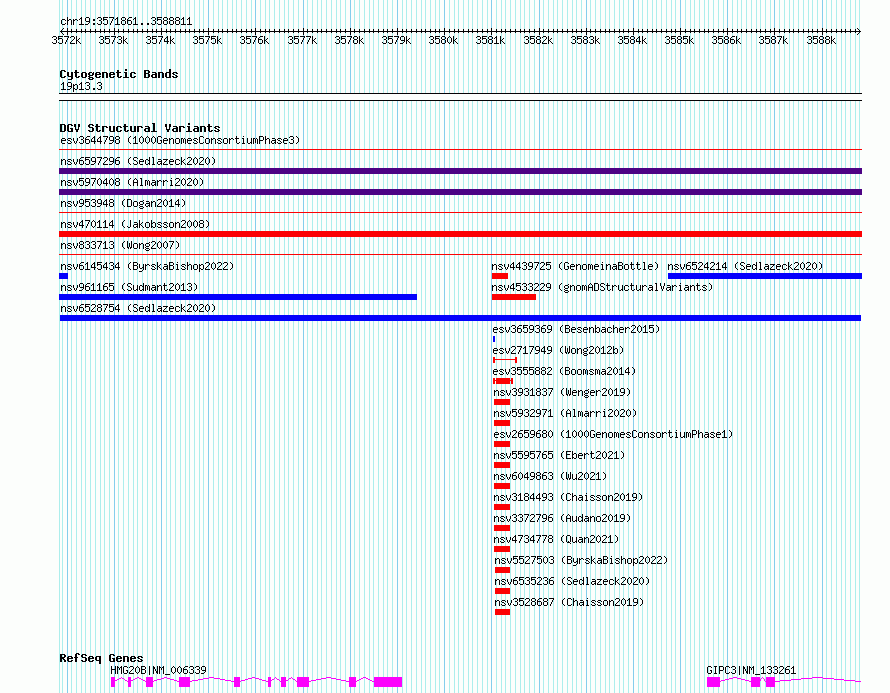
Task: Select the nsv3528687 (Chaisson2019) label
Action: click(569, 602)
